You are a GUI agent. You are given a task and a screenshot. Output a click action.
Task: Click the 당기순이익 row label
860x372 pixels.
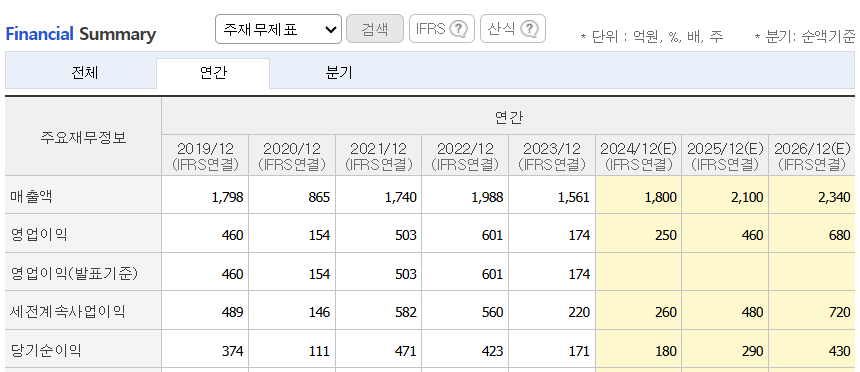(x=46, y=350)
